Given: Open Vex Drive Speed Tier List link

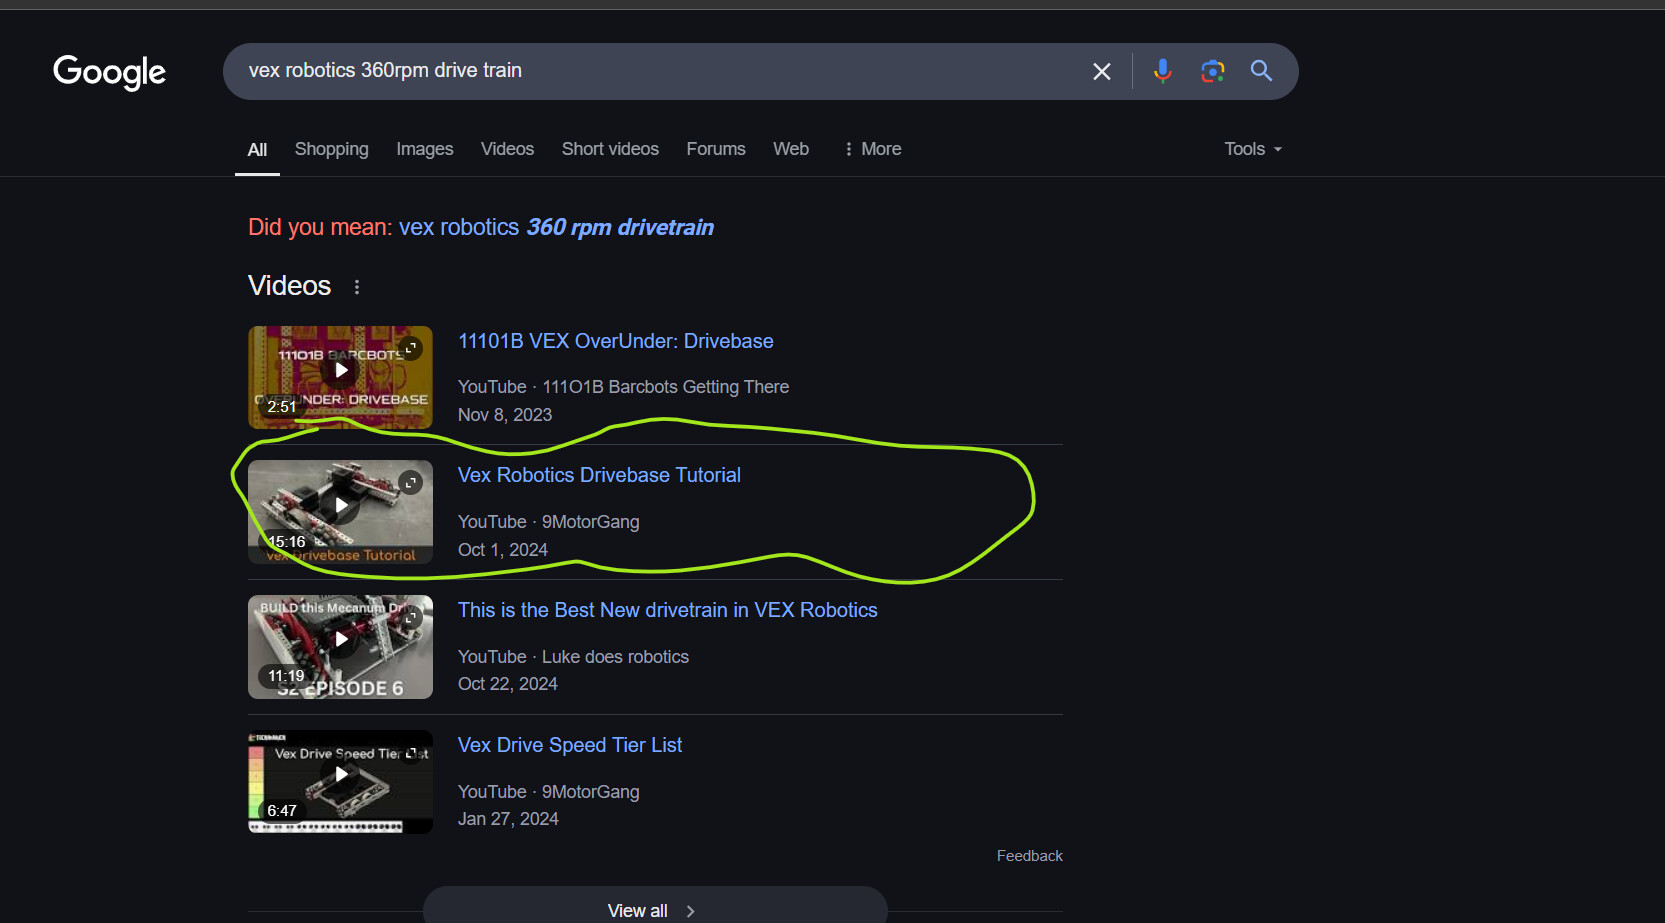Looking at the screenshot, I should [570, 745].
